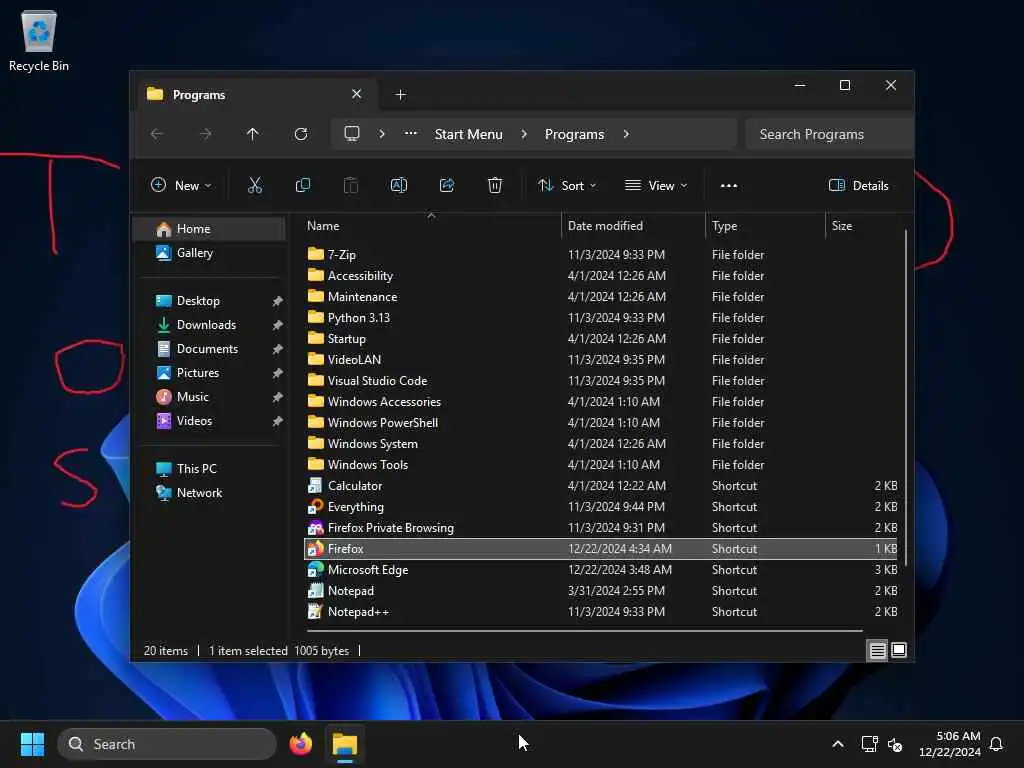Viewport: 1024px width, 768px height.
Task: Add a new File Explorer tab
Action: click(x=400, y=95)
